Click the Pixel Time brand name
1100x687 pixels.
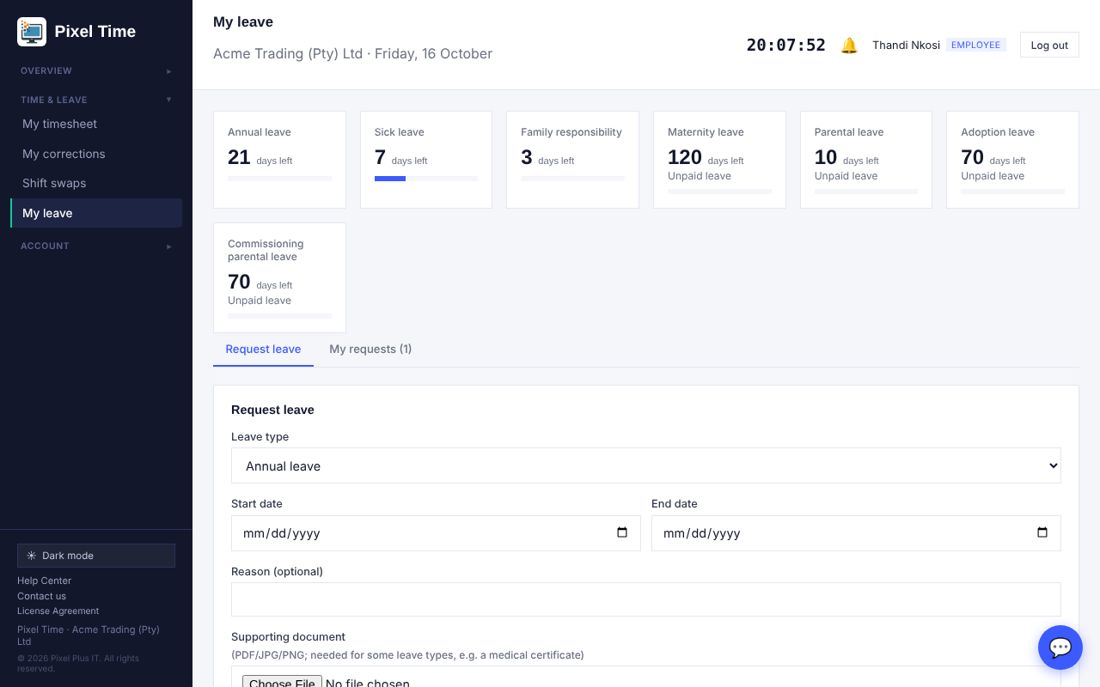click(x=95, y=32)
